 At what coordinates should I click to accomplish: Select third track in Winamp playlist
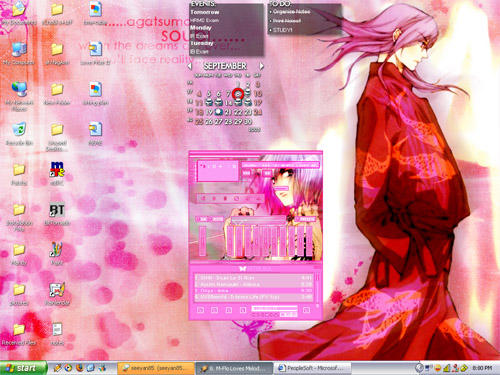tap(253, 291)
